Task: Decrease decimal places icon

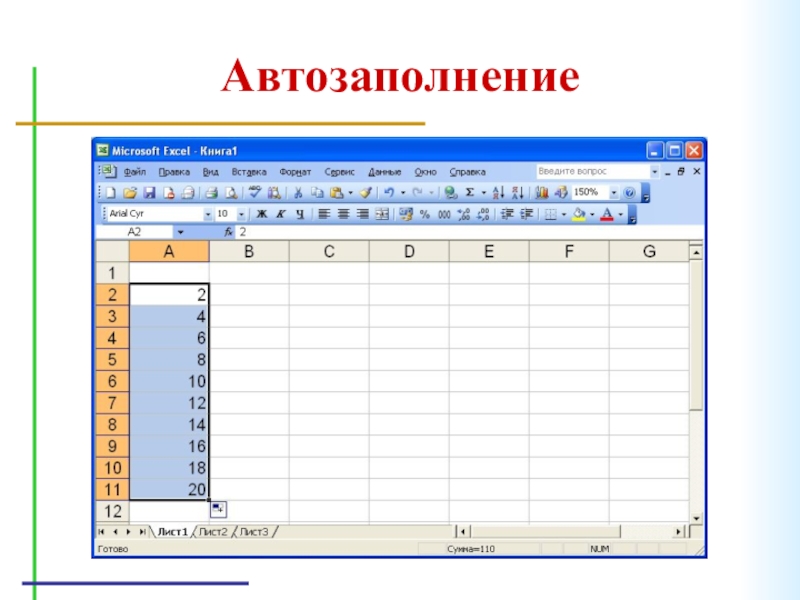Action: pyautogui.click(x=483, y=214)
